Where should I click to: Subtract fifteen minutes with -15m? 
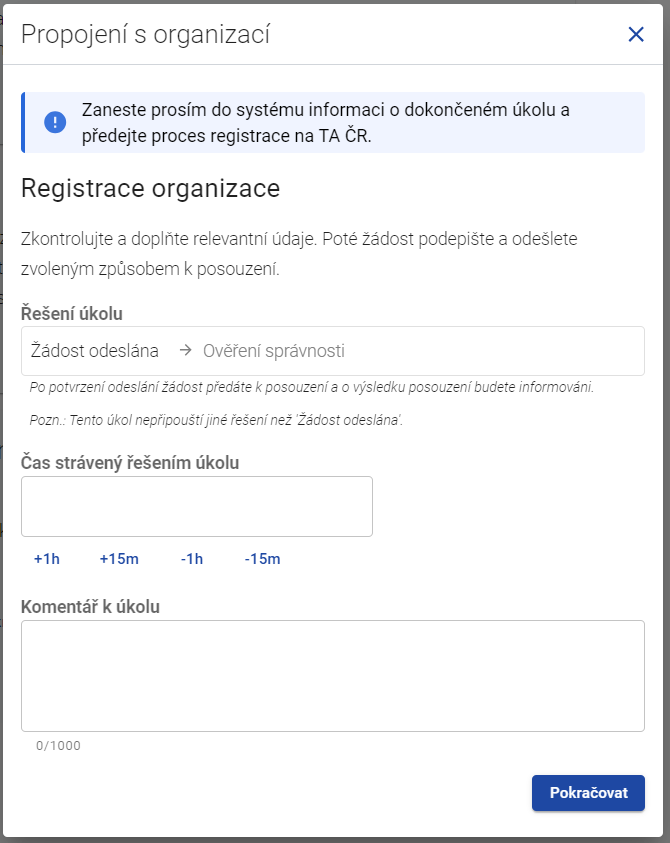(x=262, y=559)
